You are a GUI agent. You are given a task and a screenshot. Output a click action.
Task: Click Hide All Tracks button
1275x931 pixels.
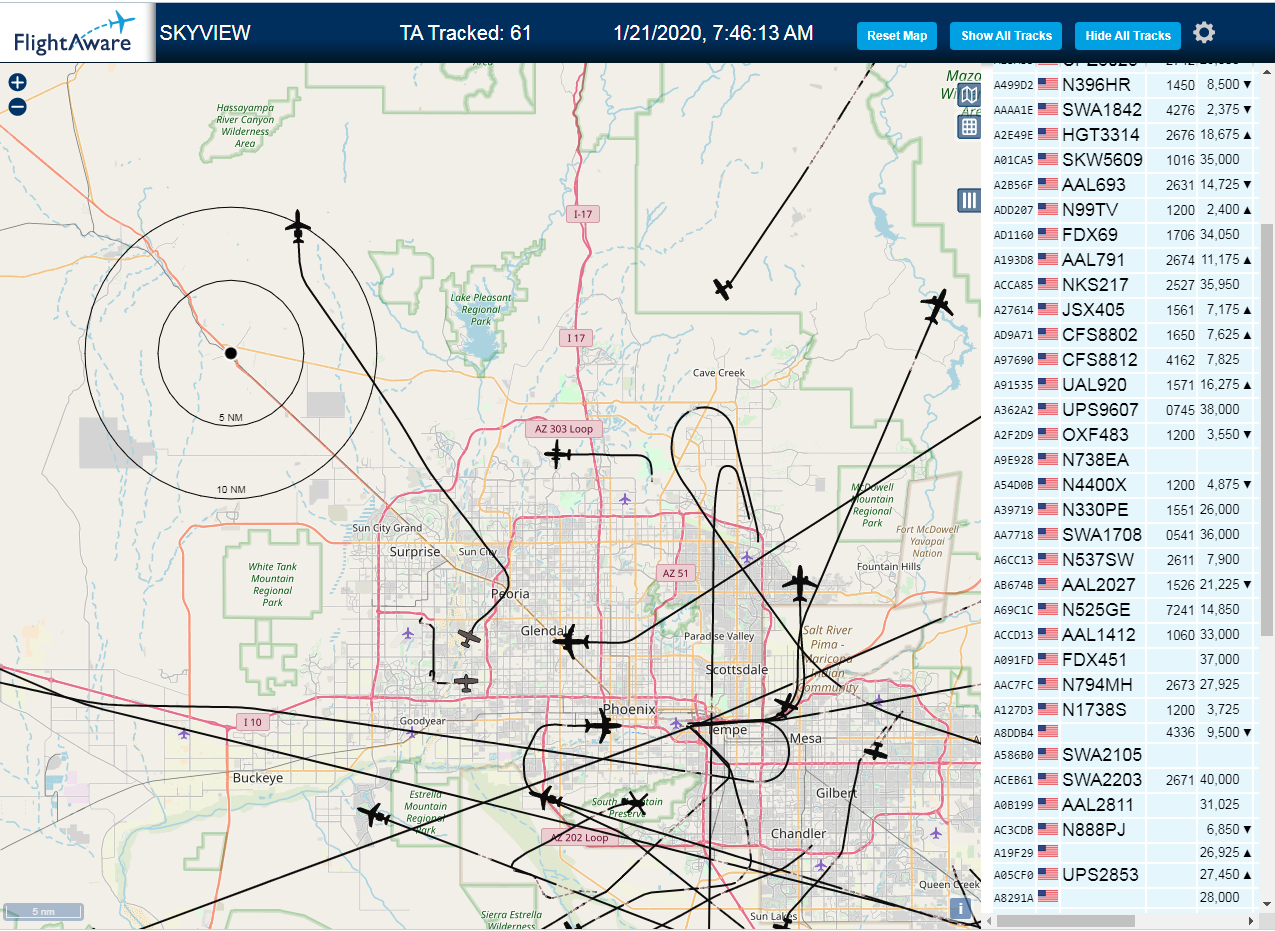point(1128,35)
